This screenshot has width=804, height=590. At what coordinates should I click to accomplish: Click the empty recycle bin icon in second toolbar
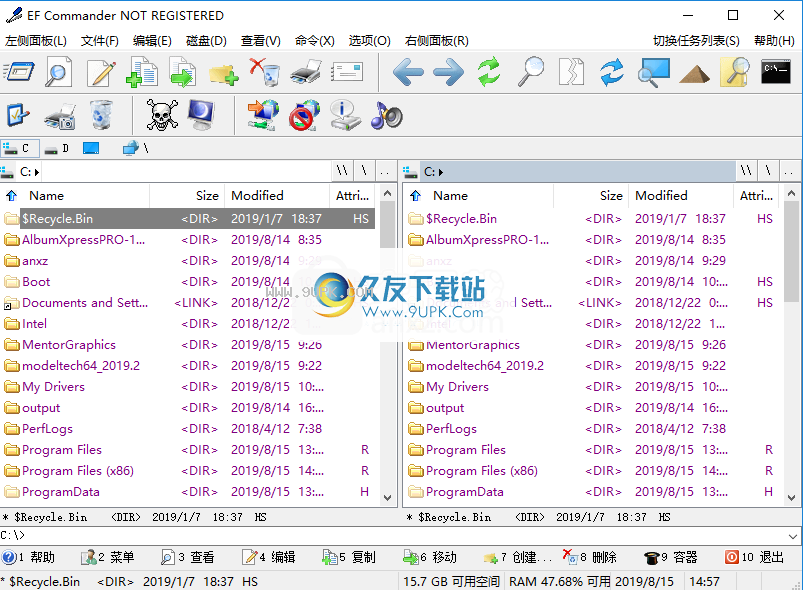coord(100,114)
